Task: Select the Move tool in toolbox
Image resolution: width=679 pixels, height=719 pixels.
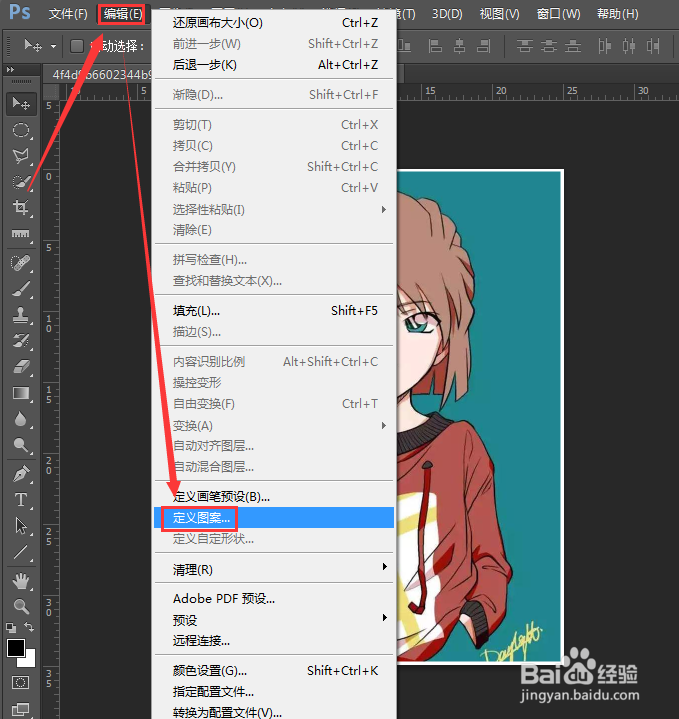Action: 21,104
